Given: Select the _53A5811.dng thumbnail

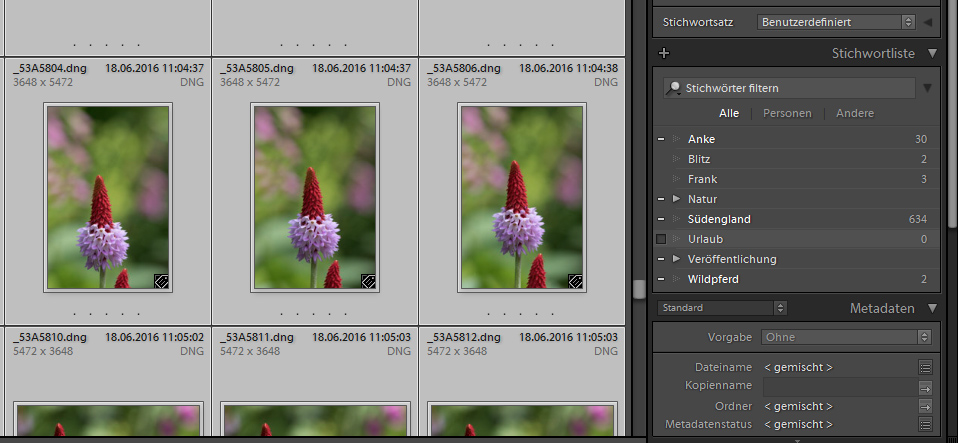Looking at the screenshot, I should click(x=315, y=420).
